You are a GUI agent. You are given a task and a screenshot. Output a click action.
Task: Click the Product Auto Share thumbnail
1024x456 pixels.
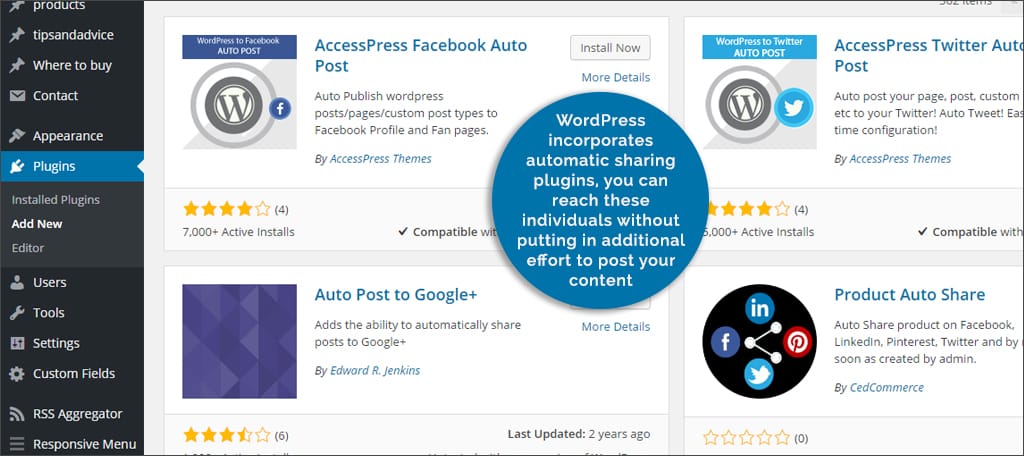pos(759,341)
